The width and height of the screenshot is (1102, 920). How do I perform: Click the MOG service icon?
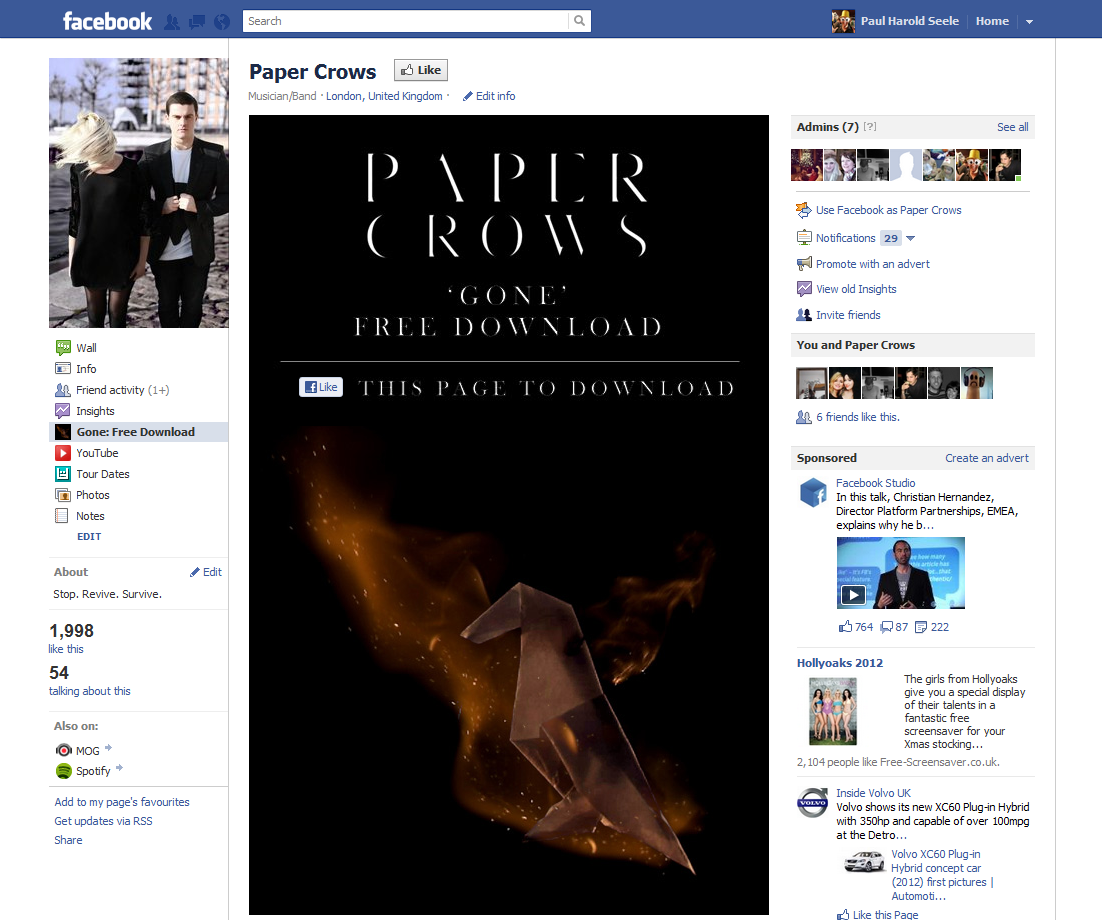click(63, 750)
